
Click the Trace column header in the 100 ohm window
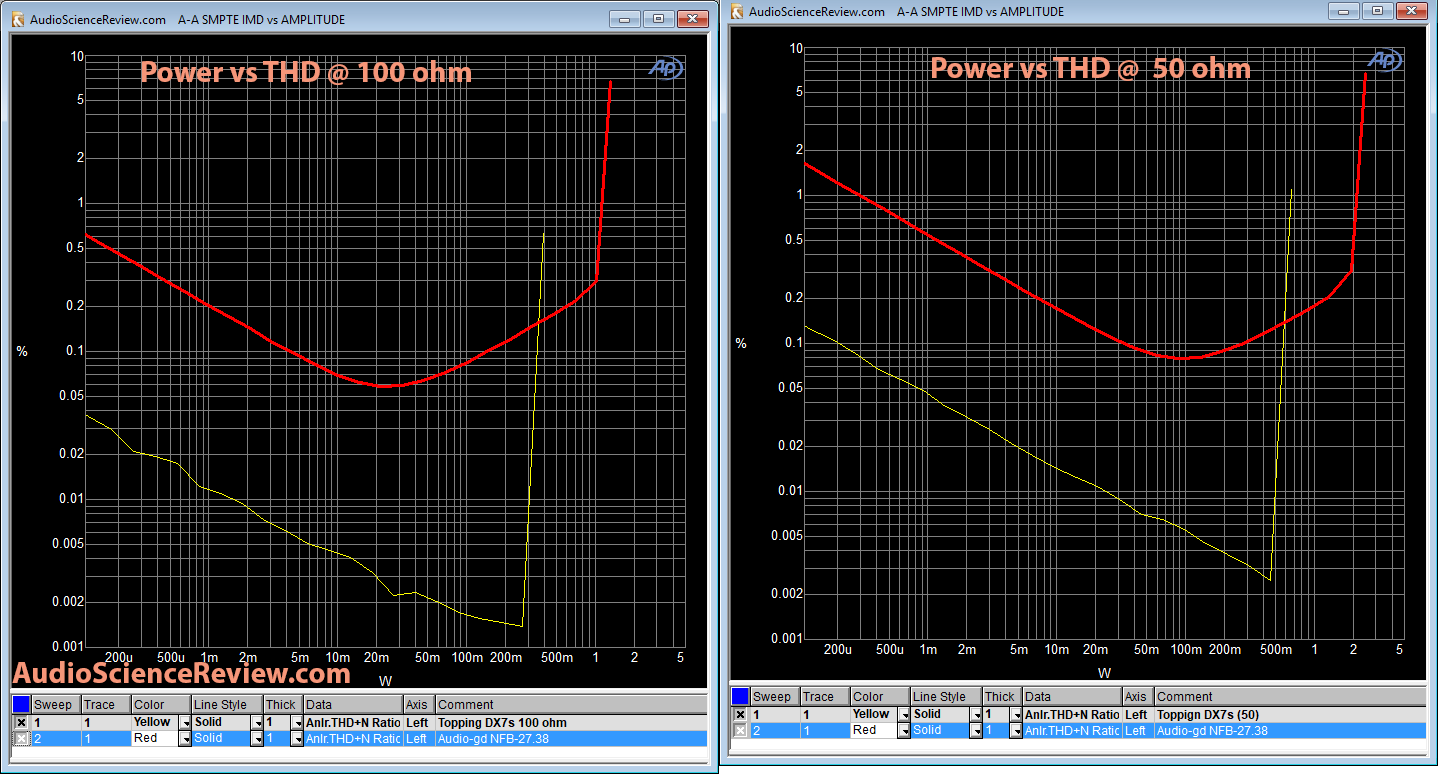pyautogui.click(x=106, y=704)
